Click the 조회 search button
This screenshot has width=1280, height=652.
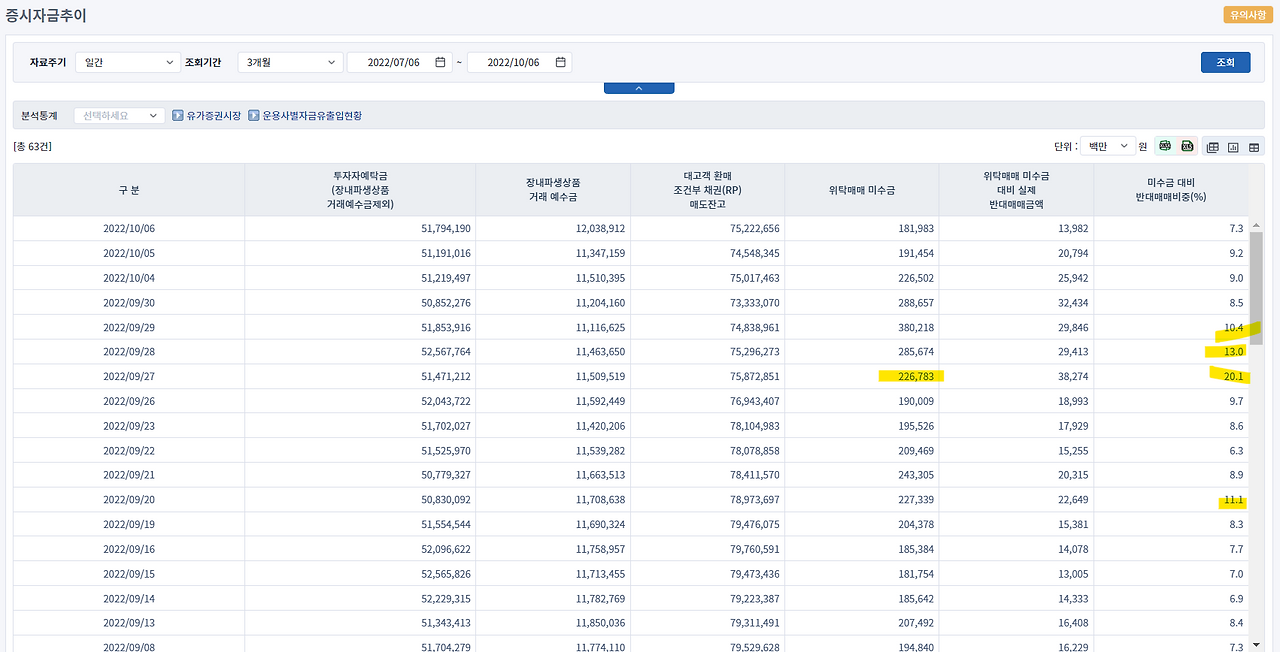[x=1225, y=62]
